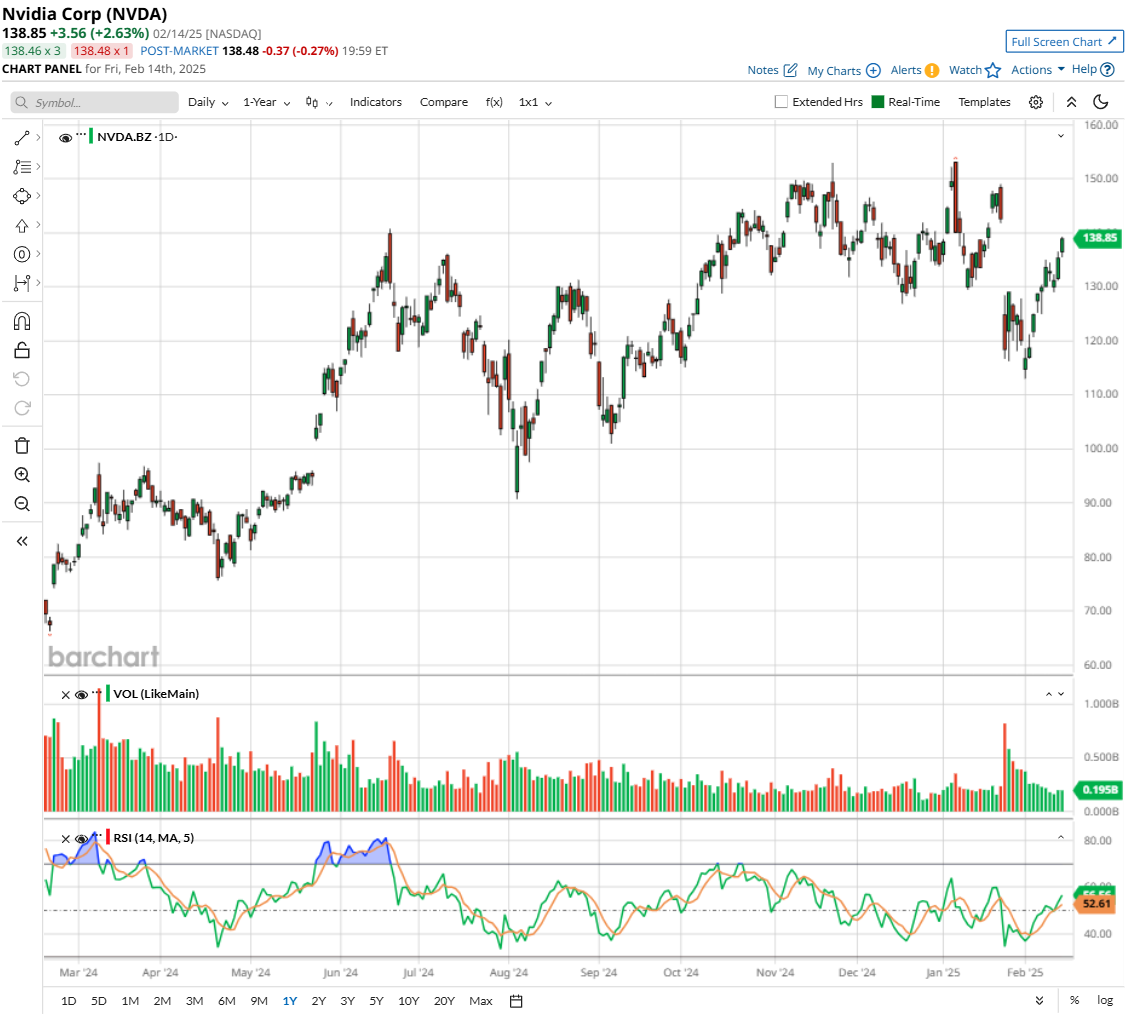
Task: Click the 0.195B volume value label
Action: click(x=1098, y=790)
